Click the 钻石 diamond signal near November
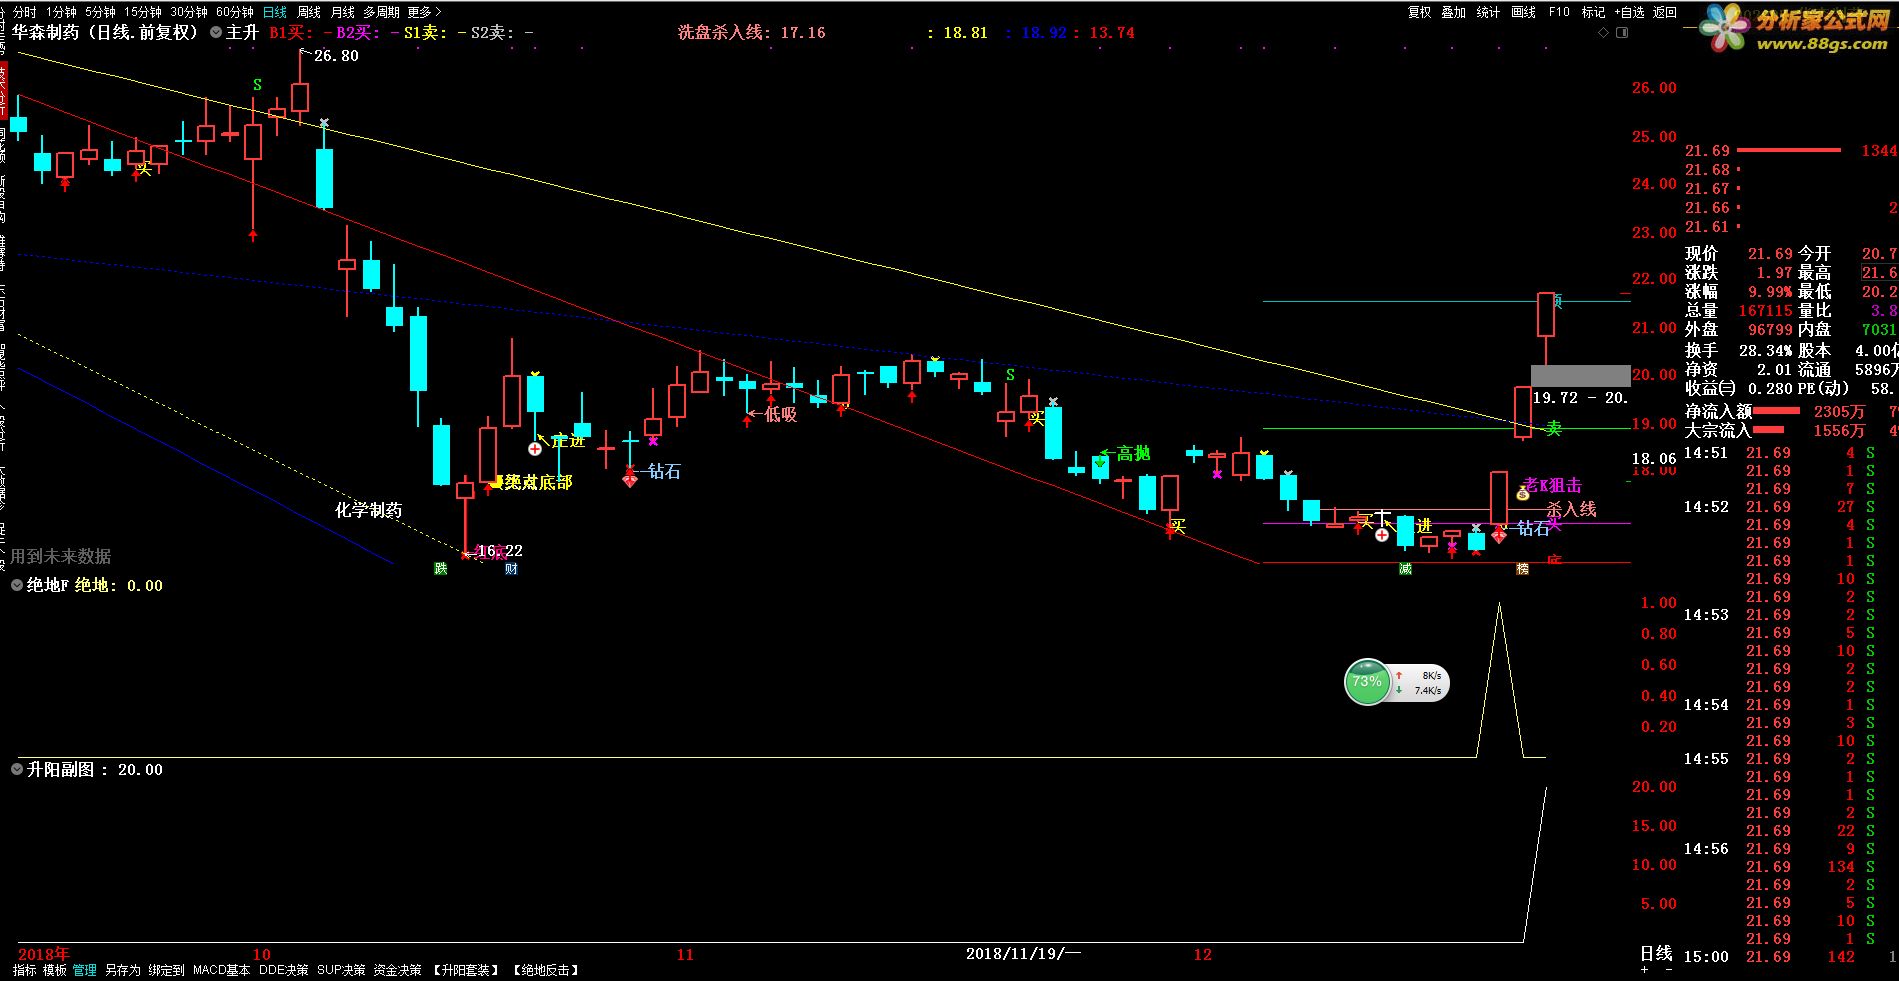The height and width of the screenshot is (981, 1899). click(629, 480)
